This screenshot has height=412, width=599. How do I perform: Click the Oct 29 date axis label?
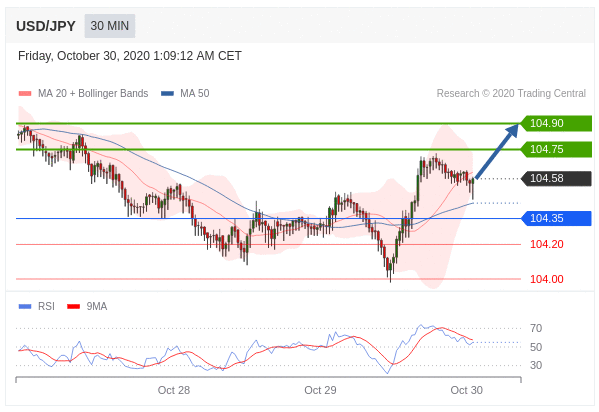[x=320, y=390]
